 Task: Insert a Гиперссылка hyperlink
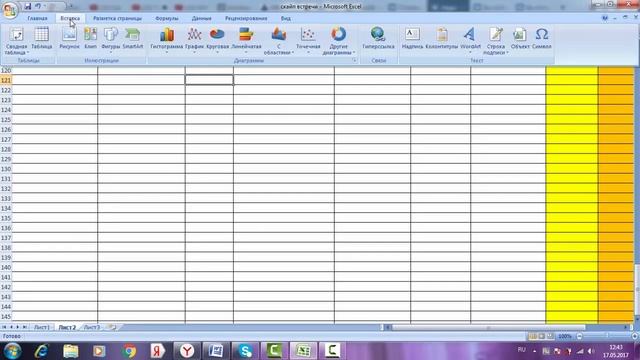[378, 39]
